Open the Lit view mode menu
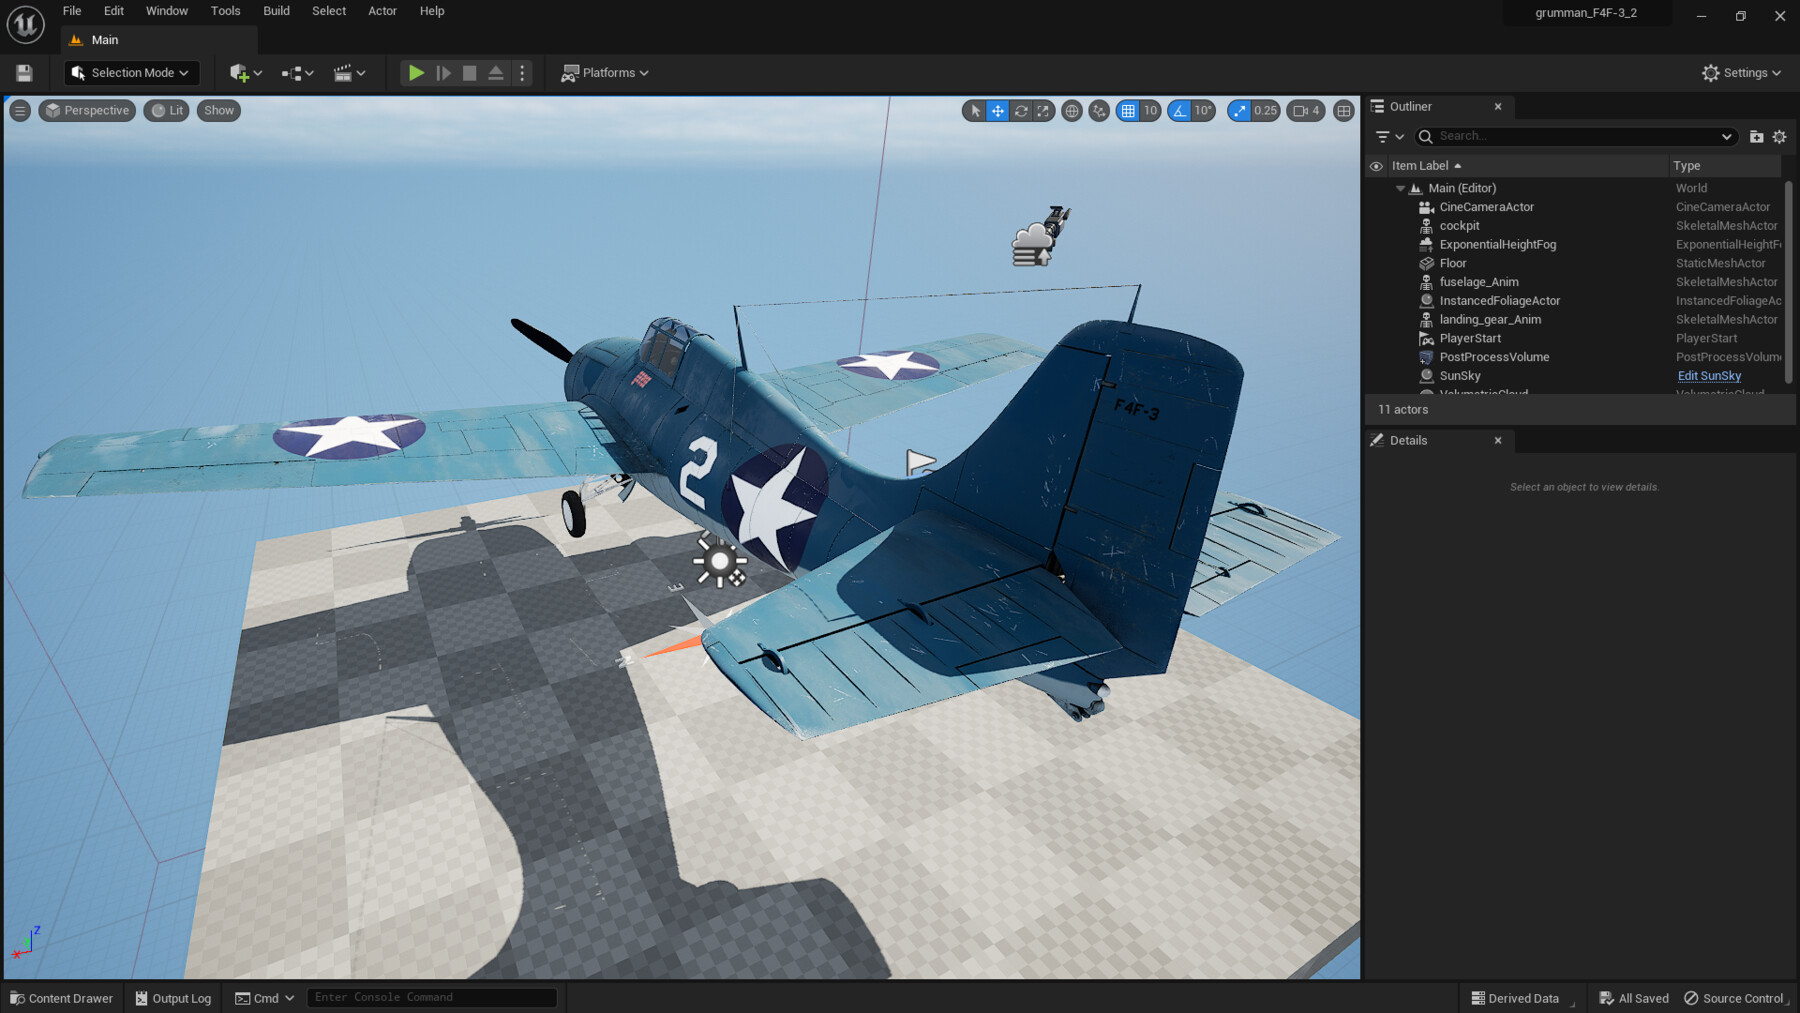1800x1013 pixels. click(x=167, y=111)
